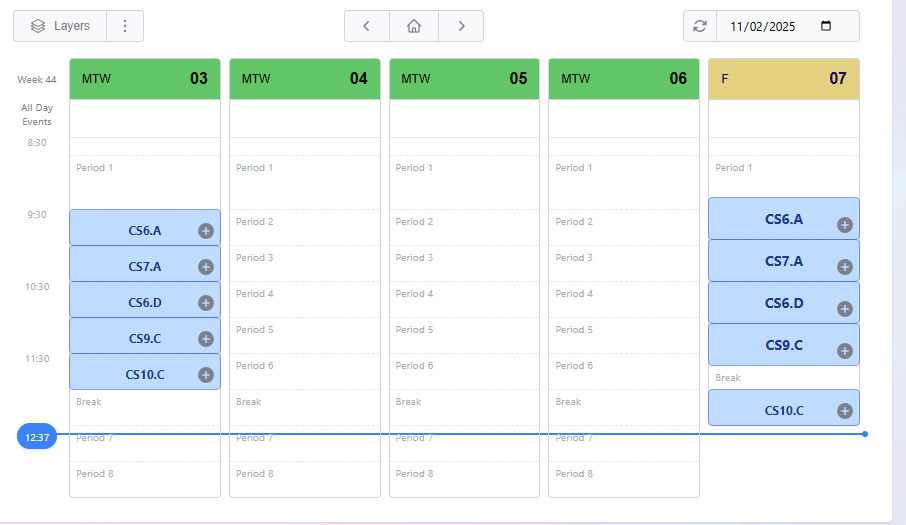
Task: Open the Layers button
Action: 61,26
